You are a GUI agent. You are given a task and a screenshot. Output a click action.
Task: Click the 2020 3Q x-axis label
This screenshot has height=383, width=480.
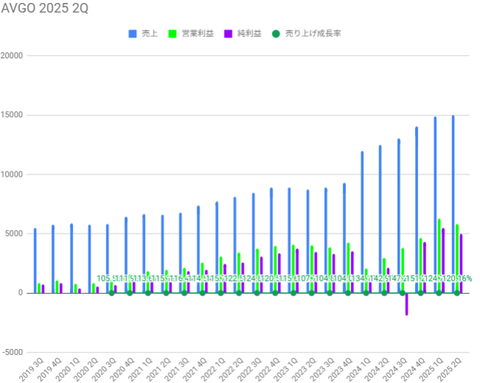(104, 369)
